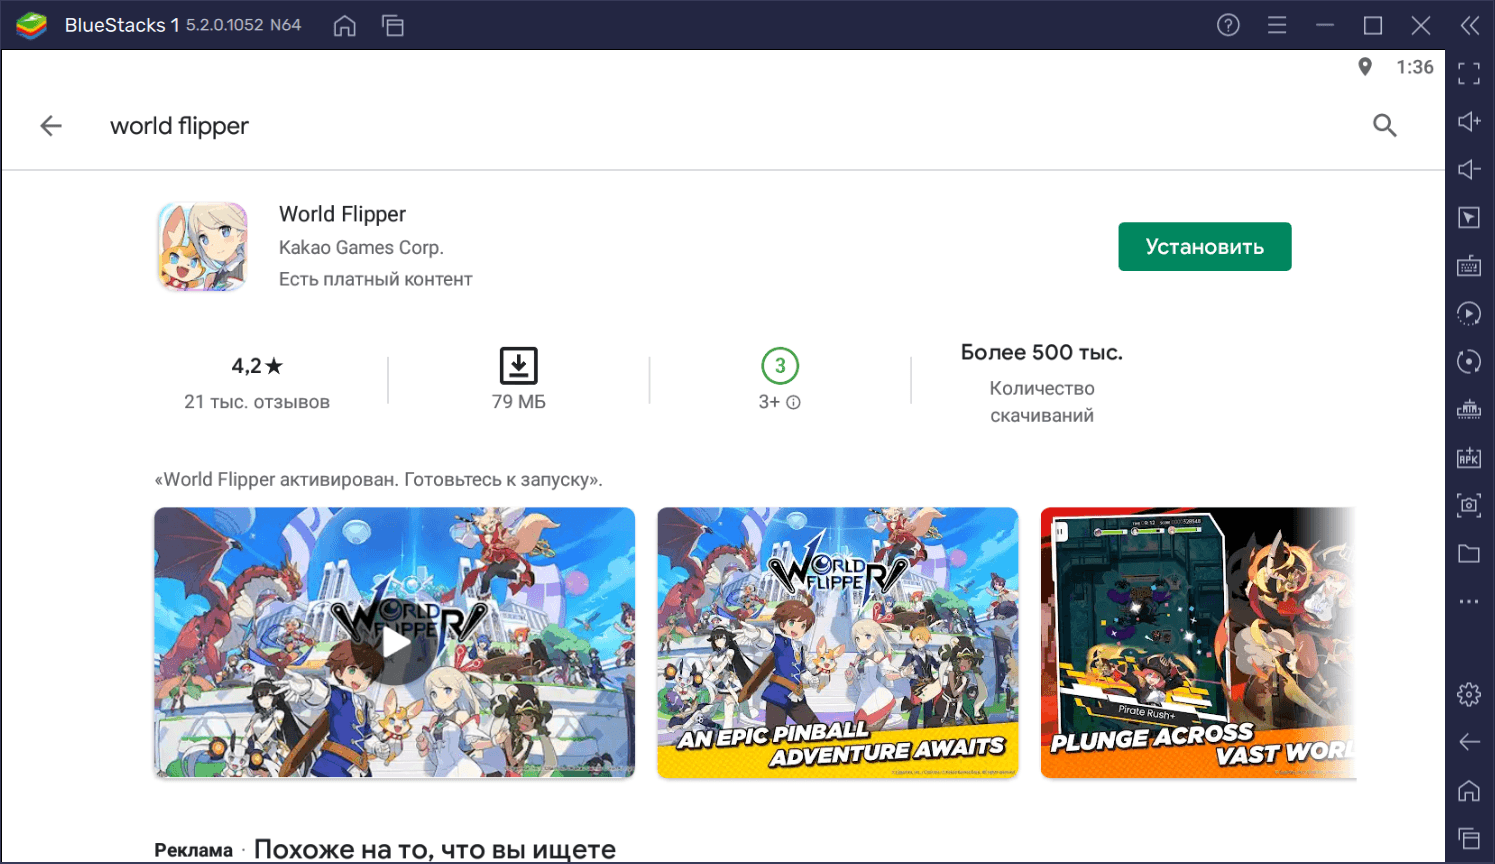Open BlueStacks help question mark icon
This screenshot has width=1495, height=864.
tap(1228, 25)
